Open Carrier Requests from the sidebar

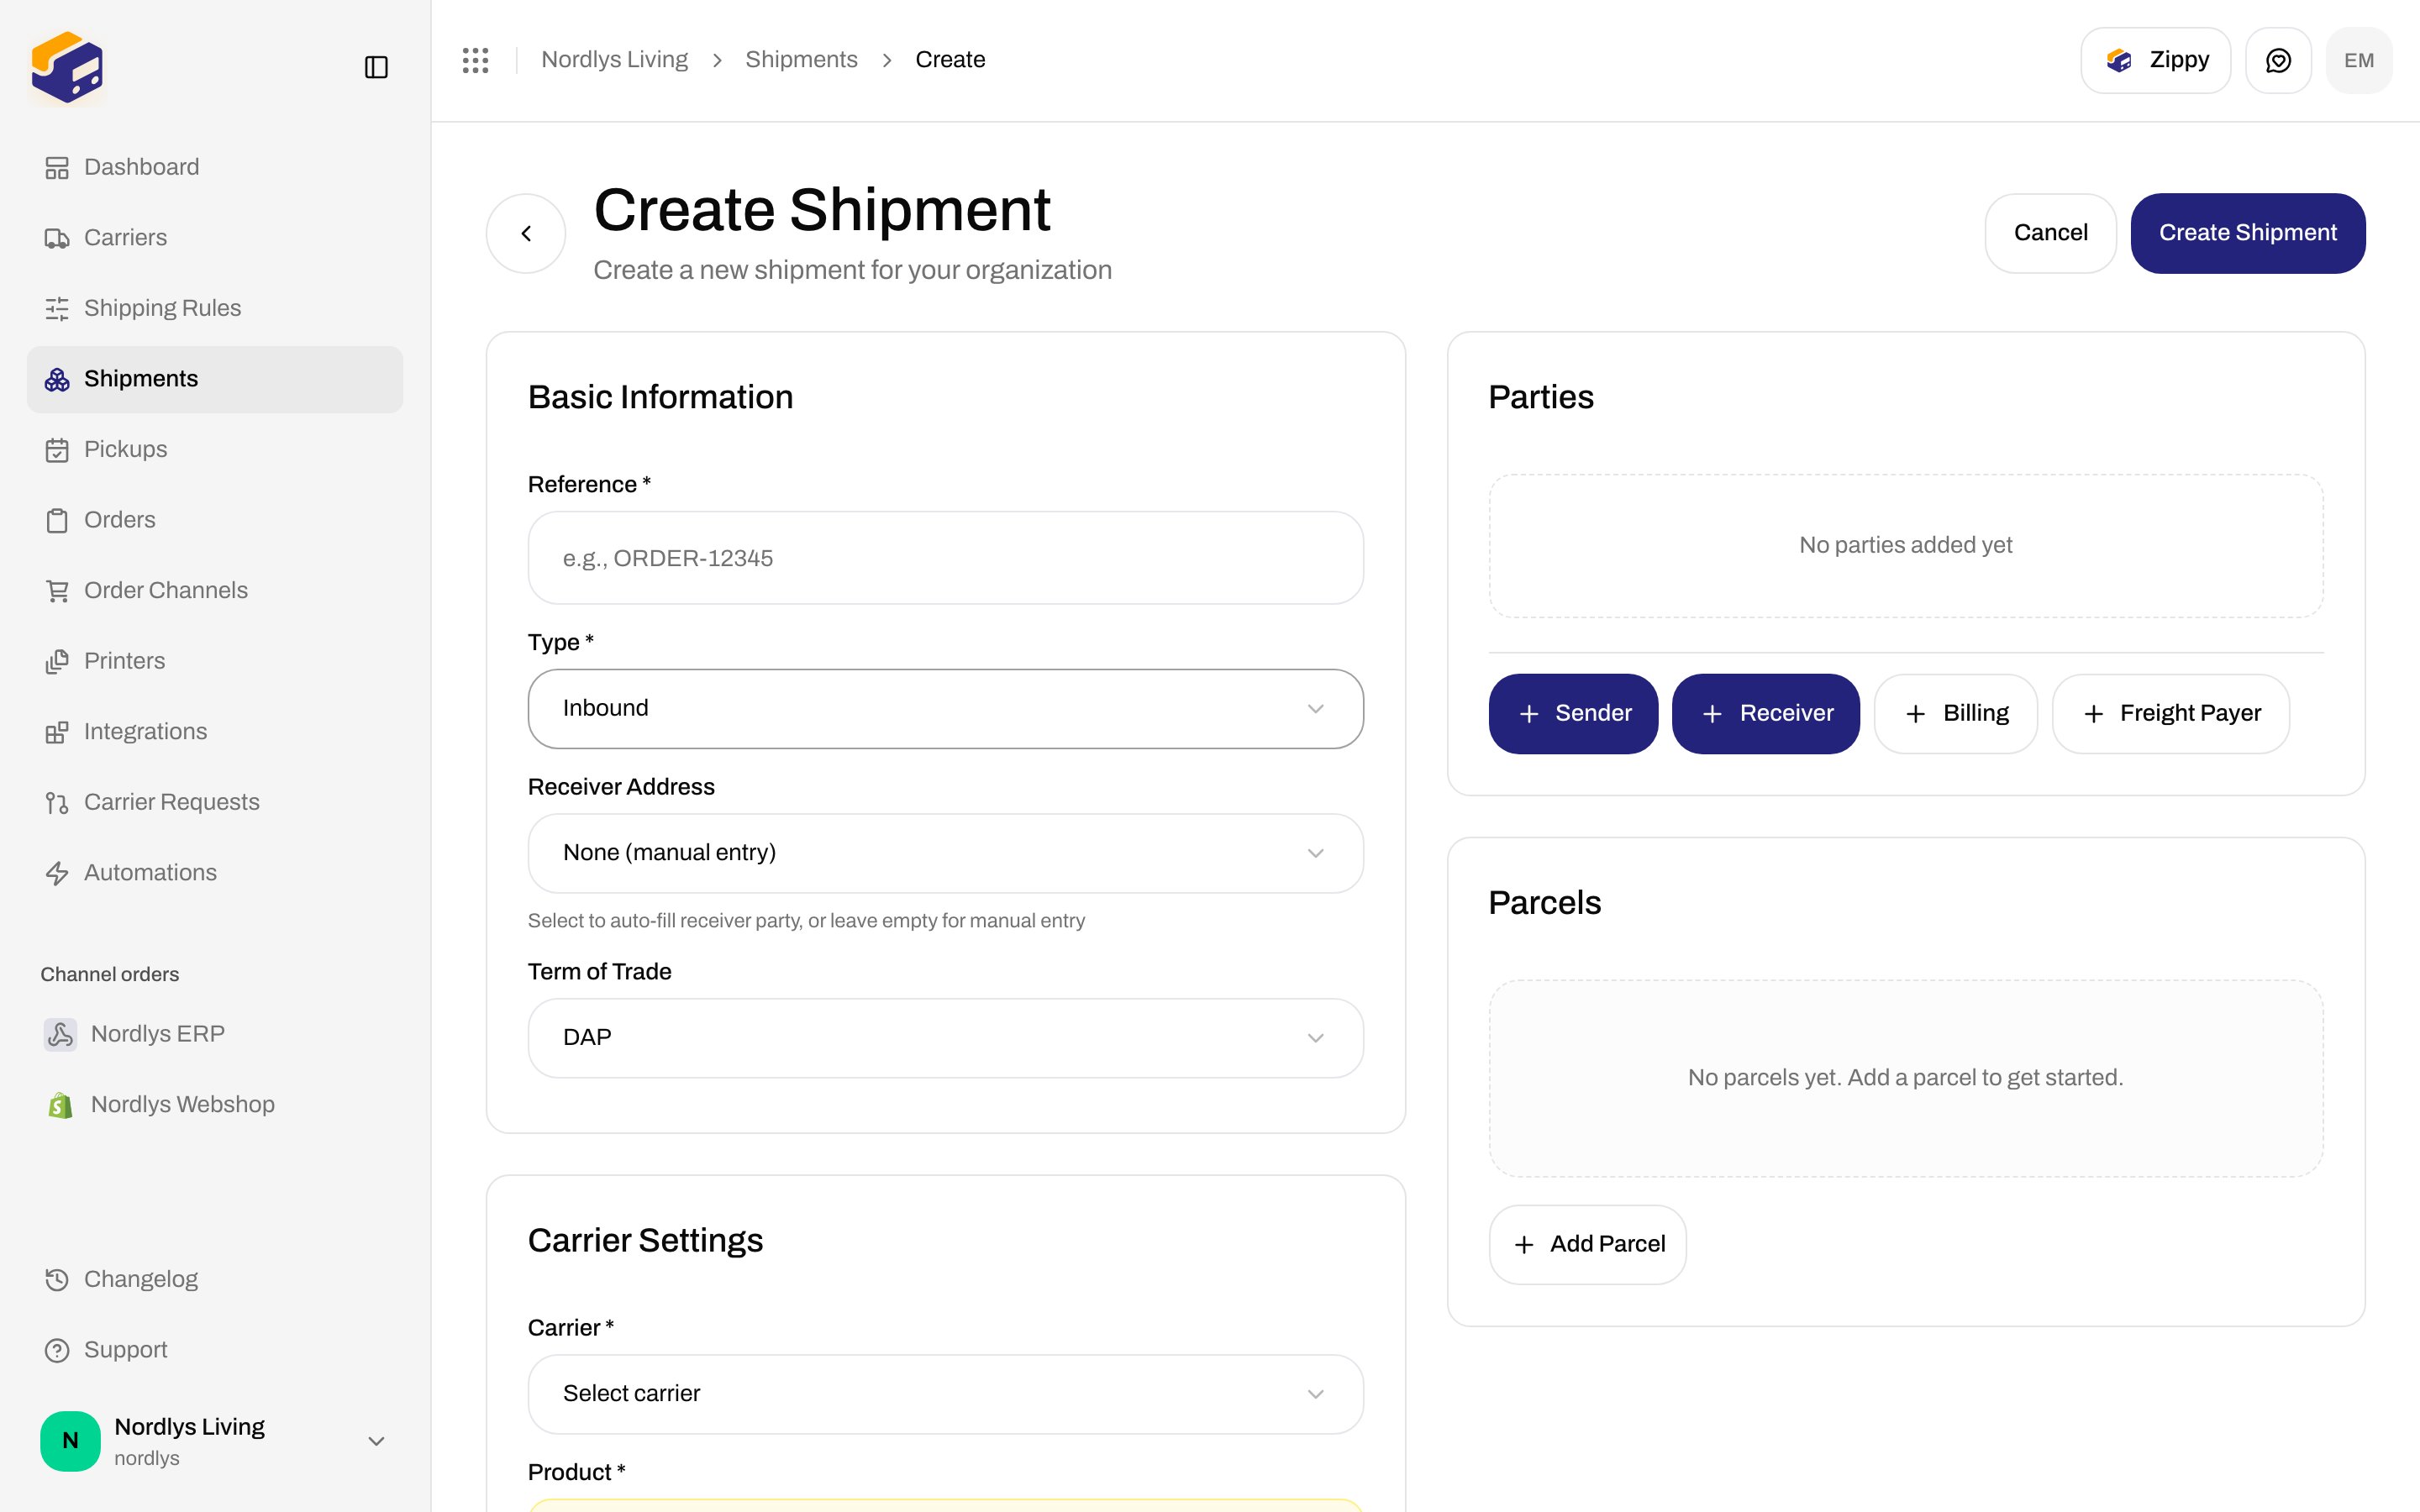click(215, 802)
